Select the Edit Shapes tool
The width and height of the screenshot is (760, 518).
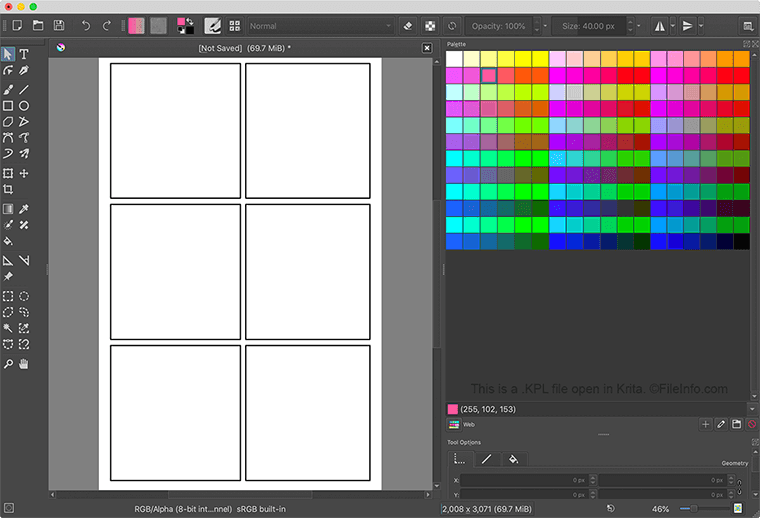coord(8,71)
